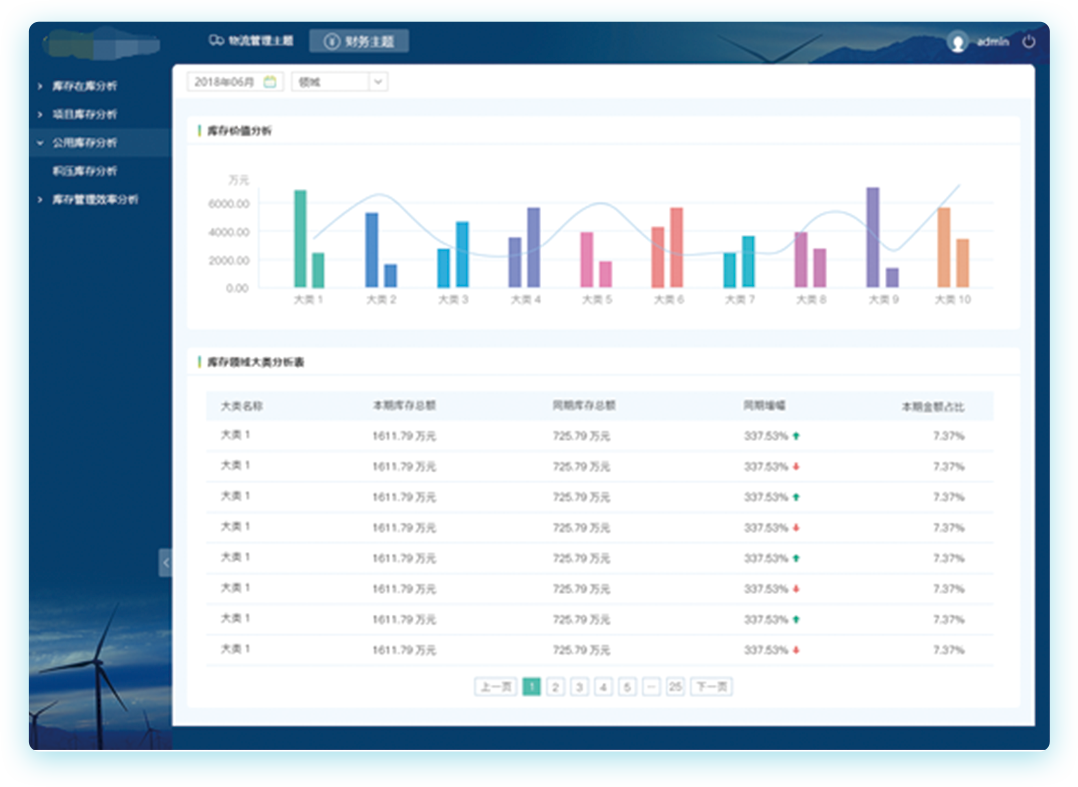Expand the 库存在库分析 menu
The height and width of the screenshot is (787, 1078).
point(84,86)
